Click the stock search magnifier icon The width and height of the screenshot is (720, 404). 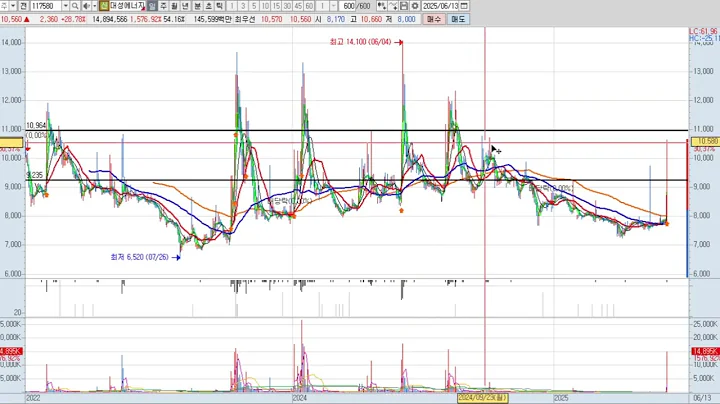point(75,6)
